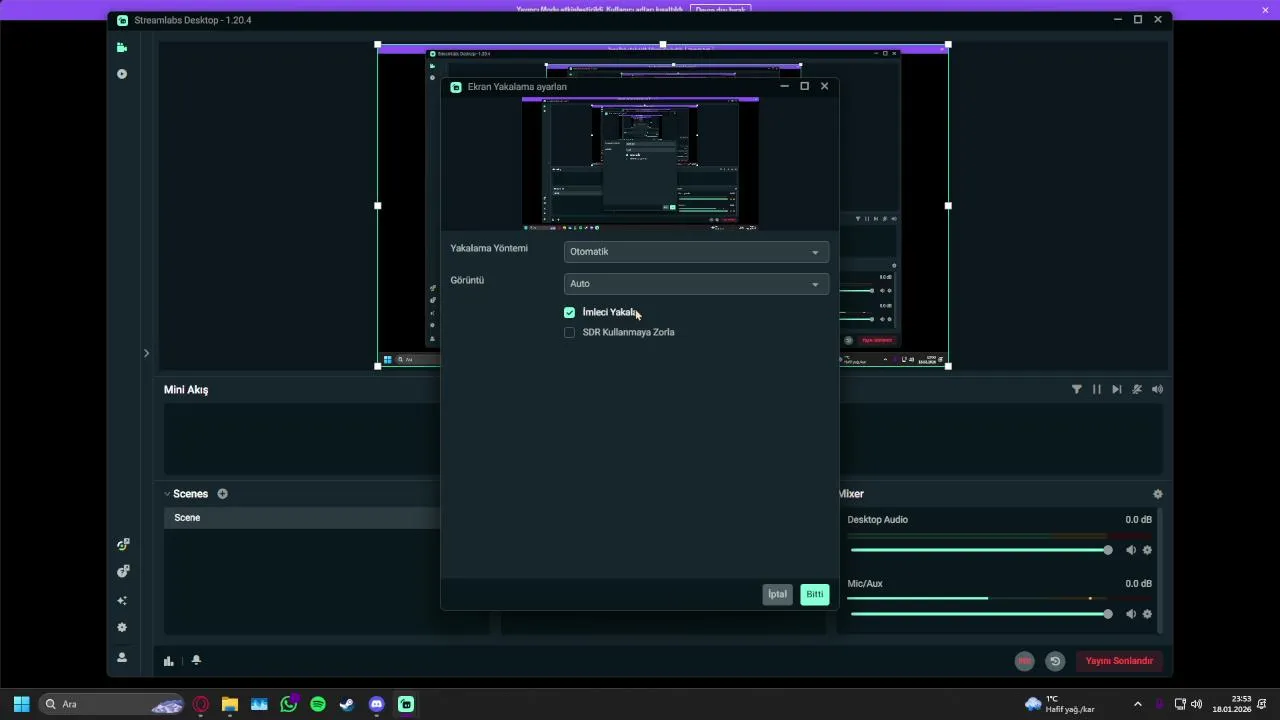Viewport: 1280px width, 720px height.
Task: Click the Mini Akış volume icon
Action: 1158,389
